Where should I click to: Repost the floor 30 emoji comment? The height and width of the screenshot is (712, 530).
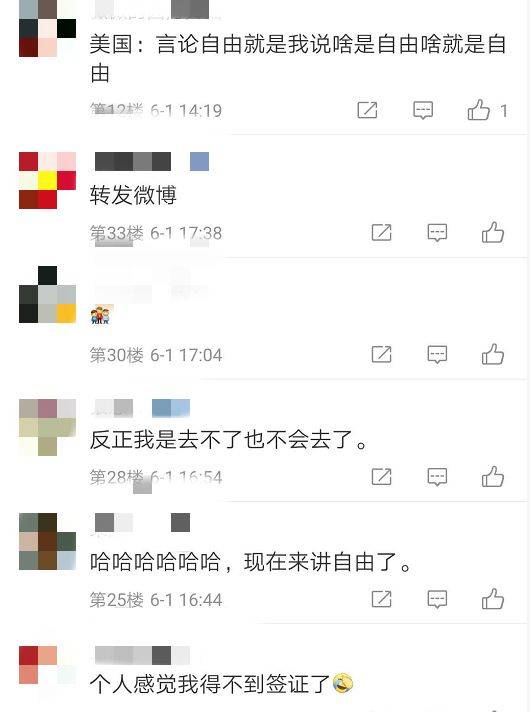click(381, 354)
